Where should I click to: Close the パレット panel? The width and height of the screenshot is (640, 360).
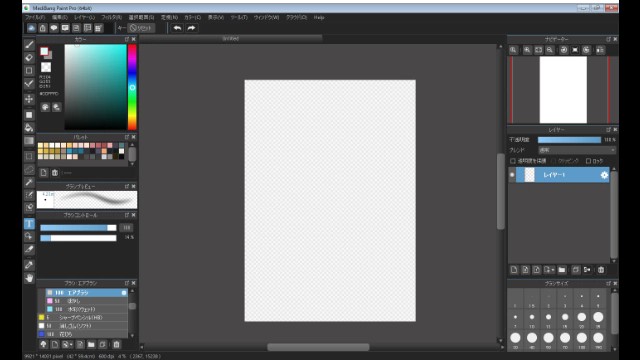pos(133,137)
